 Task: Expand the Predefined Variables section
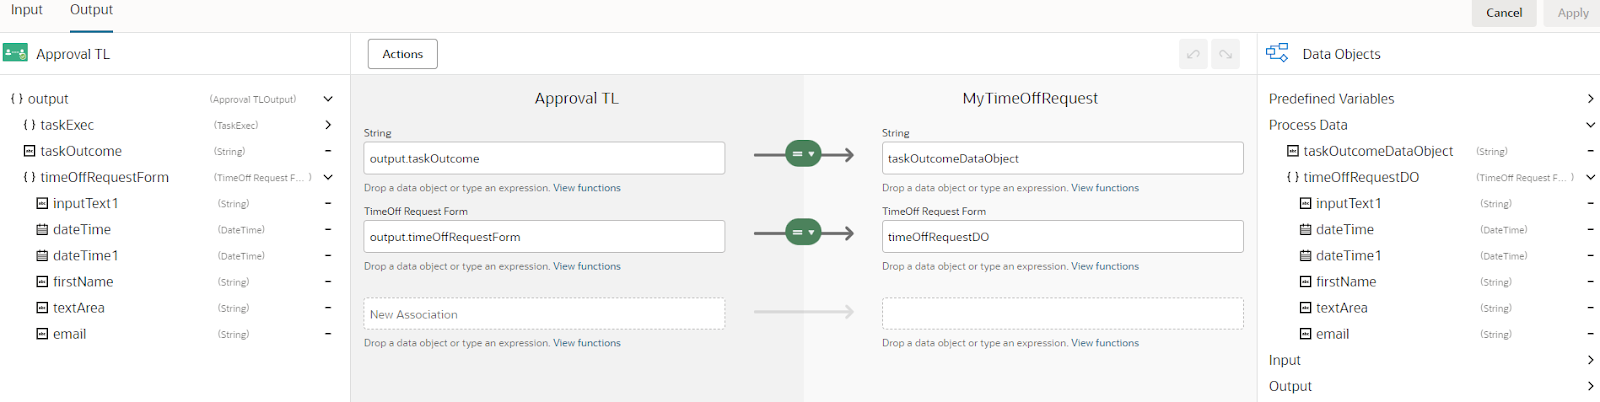click(x=1590, y=98)
